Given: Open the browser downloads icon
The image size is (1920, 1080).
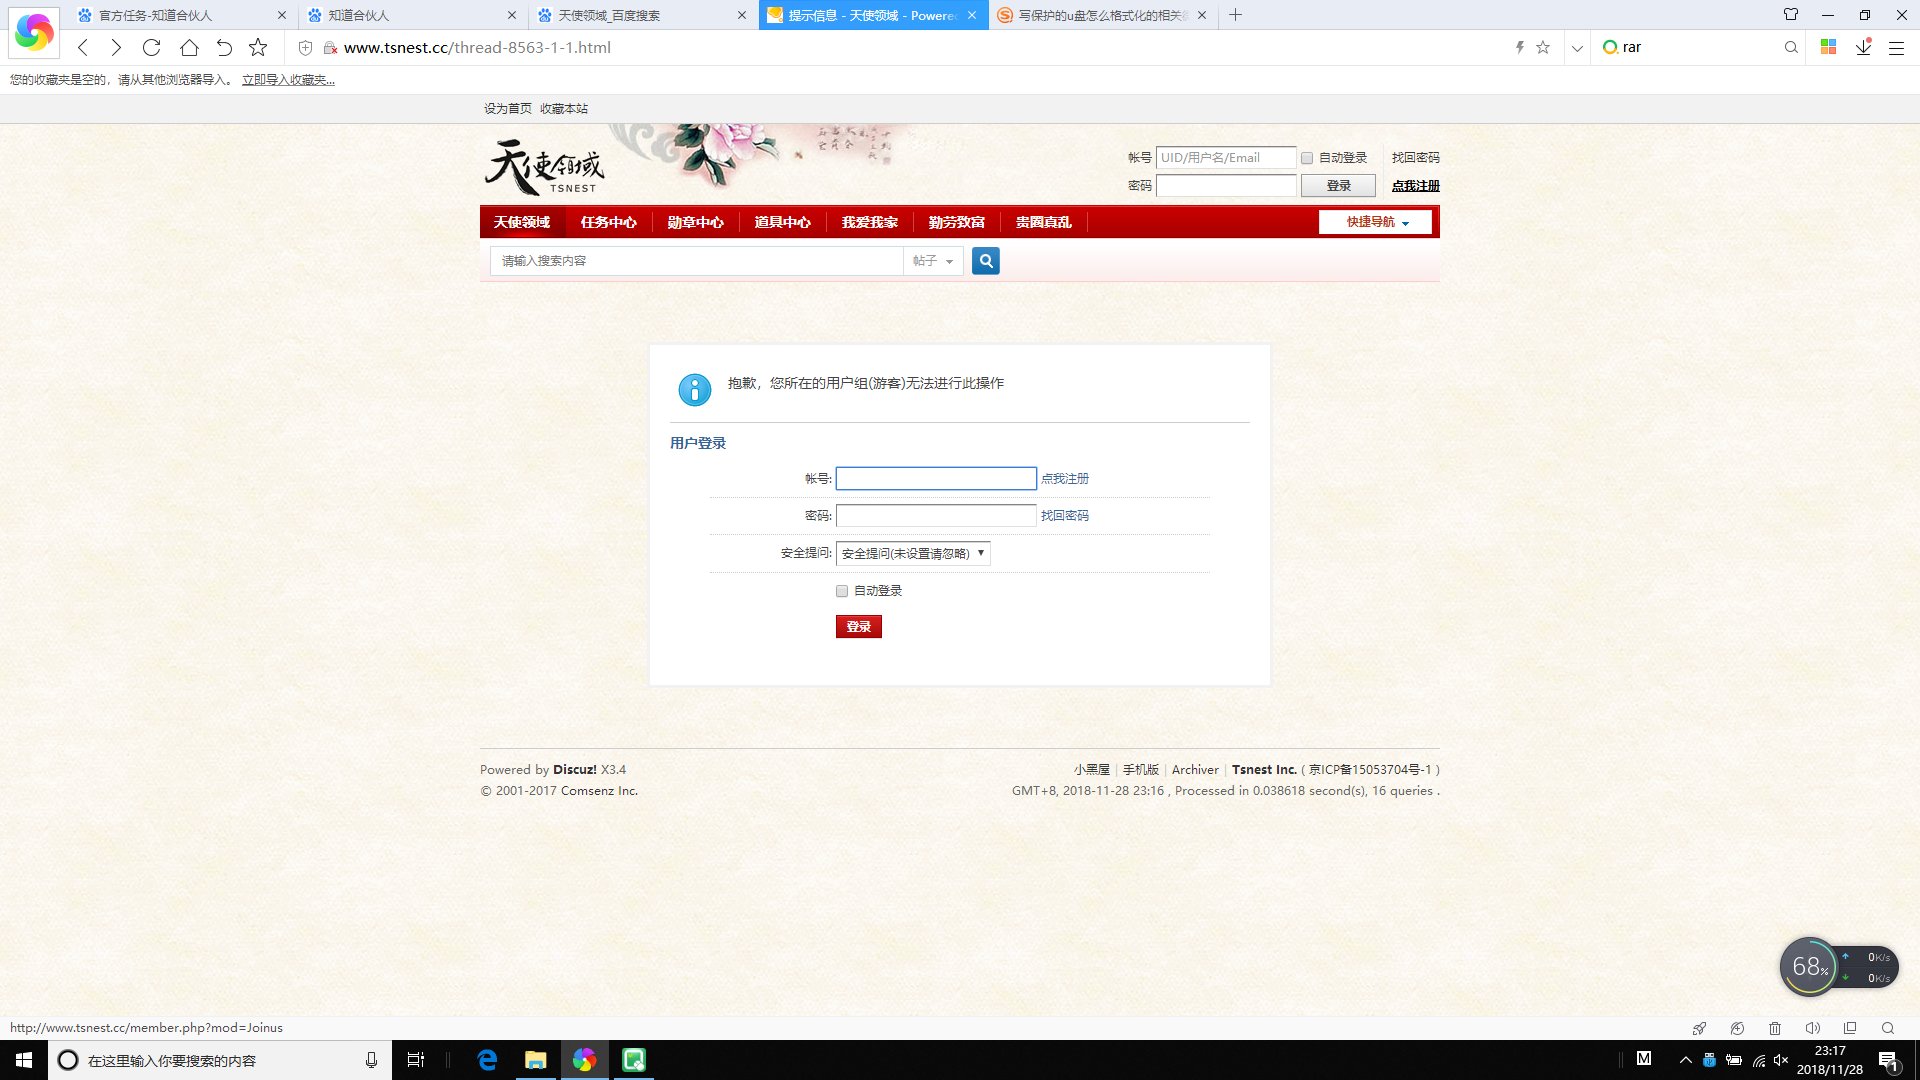Looking at the screenshot, I should click(x=1863, y=47).
